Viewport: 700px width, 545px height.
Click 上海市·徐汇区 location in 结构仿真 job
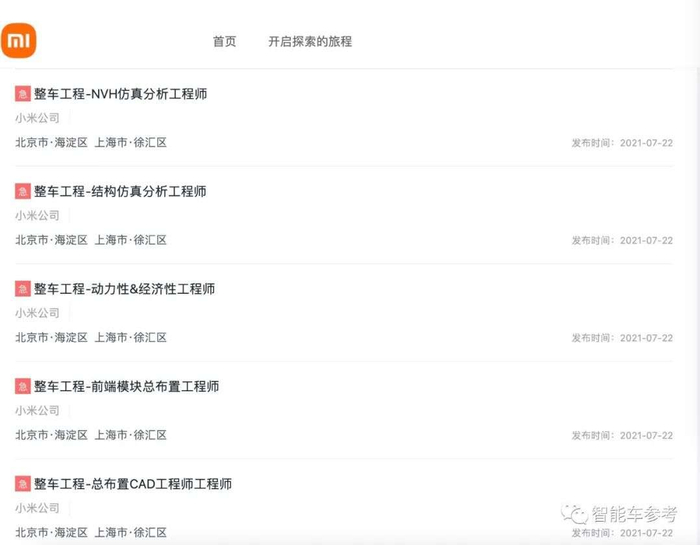click(130, 240)
